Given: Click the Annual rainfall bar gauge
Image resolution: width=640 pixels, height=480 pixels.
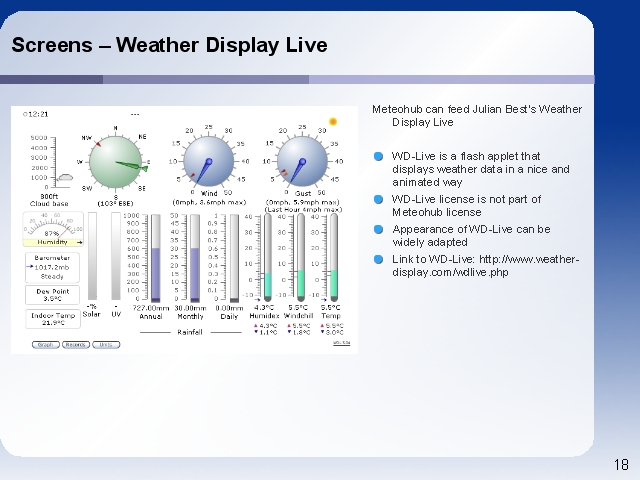Looking at the screenshot, I should click(156, 258).
